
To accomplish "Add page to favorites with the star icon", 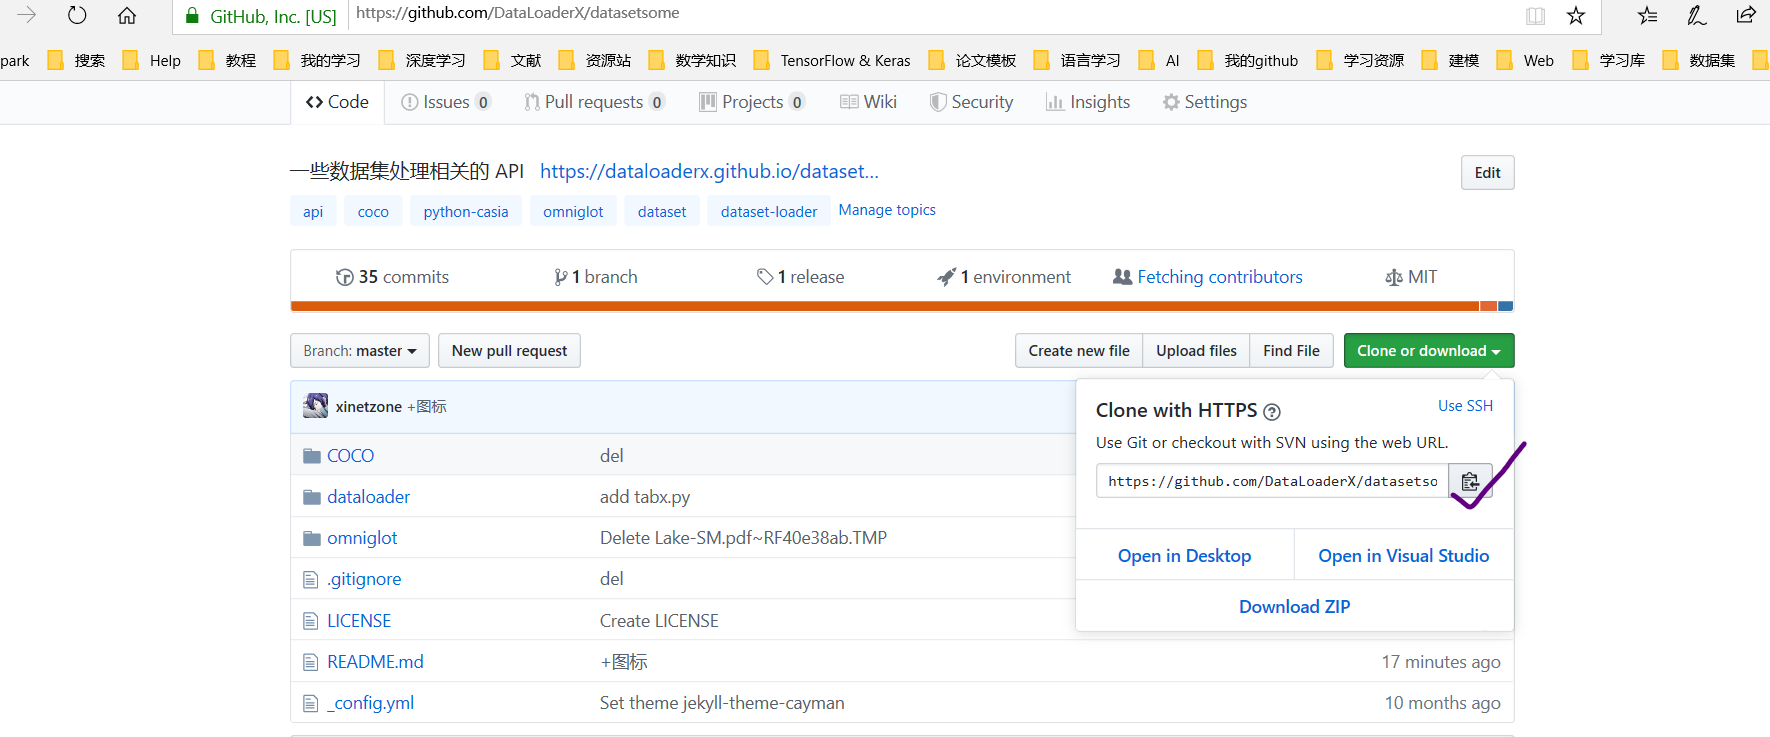I will click(x=1576, y=15).
